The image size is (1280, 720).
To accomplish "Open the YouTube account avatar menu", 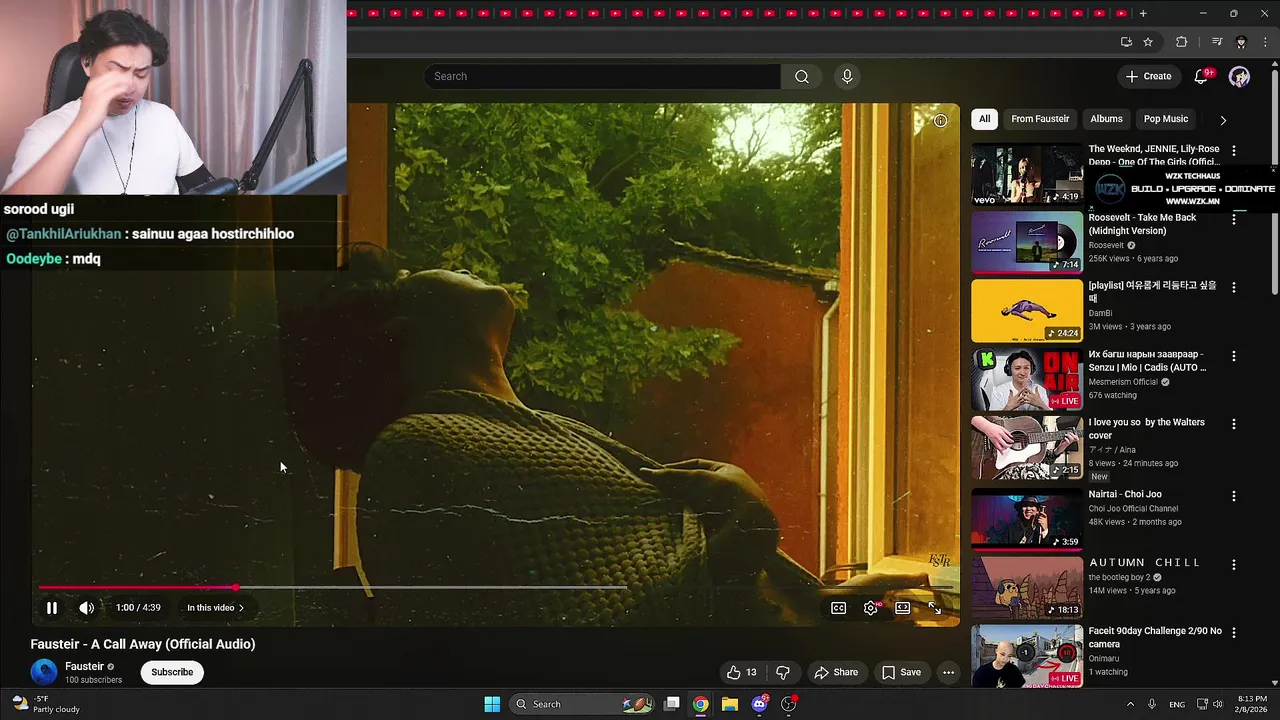I will (x=1239, y=76).
